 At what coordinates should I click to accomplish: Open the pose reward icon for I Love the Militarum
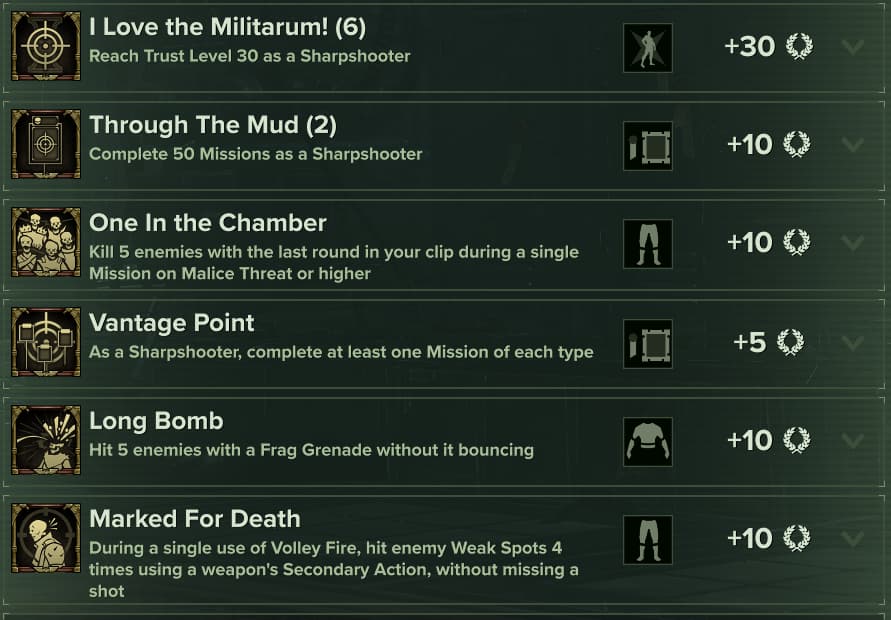pos(648,48)
